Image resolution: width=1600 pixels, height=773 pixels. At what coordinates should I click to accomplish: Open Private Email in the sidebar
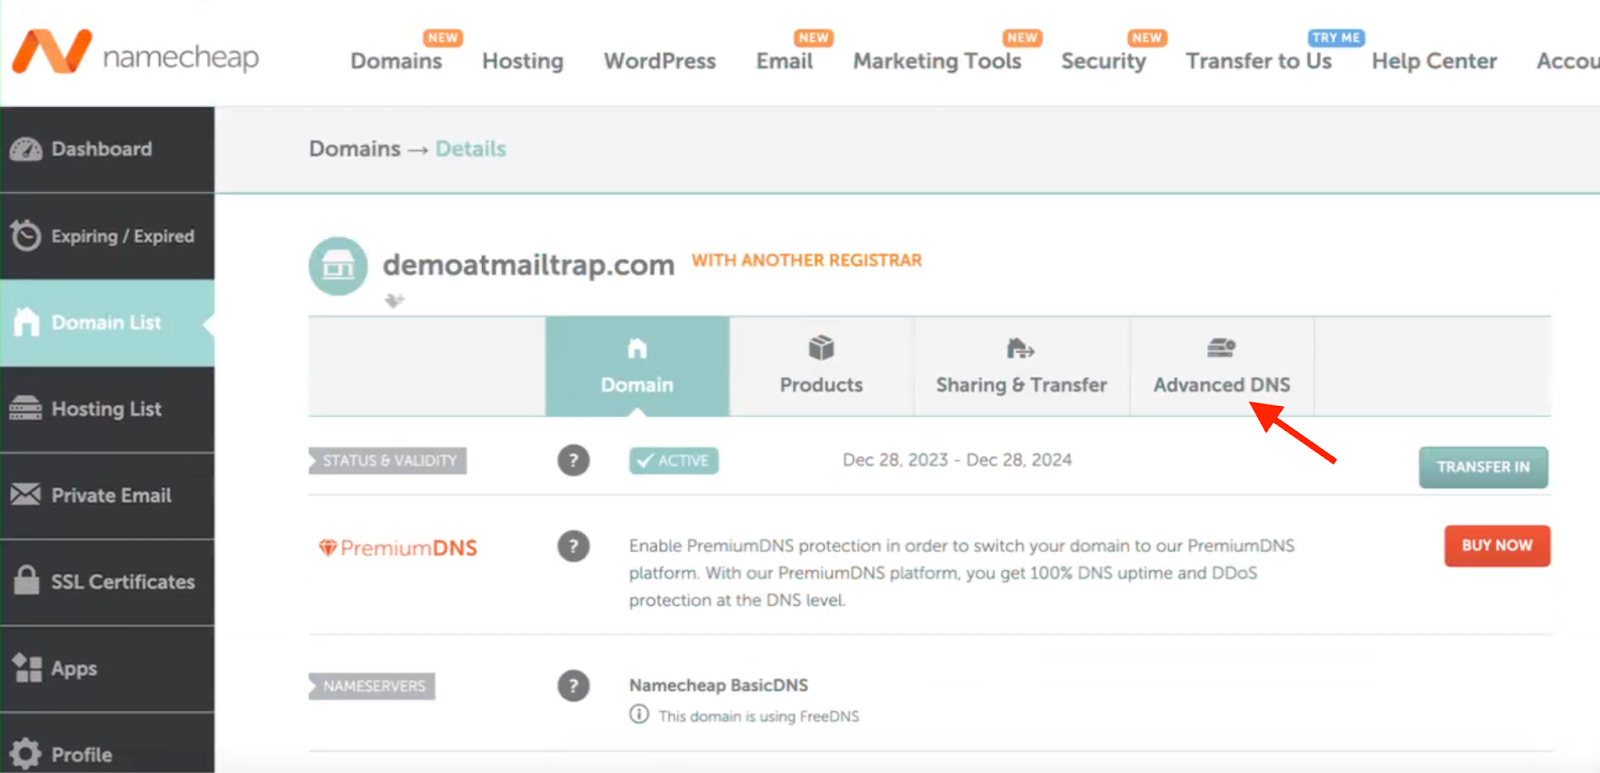tap(107, 495)
